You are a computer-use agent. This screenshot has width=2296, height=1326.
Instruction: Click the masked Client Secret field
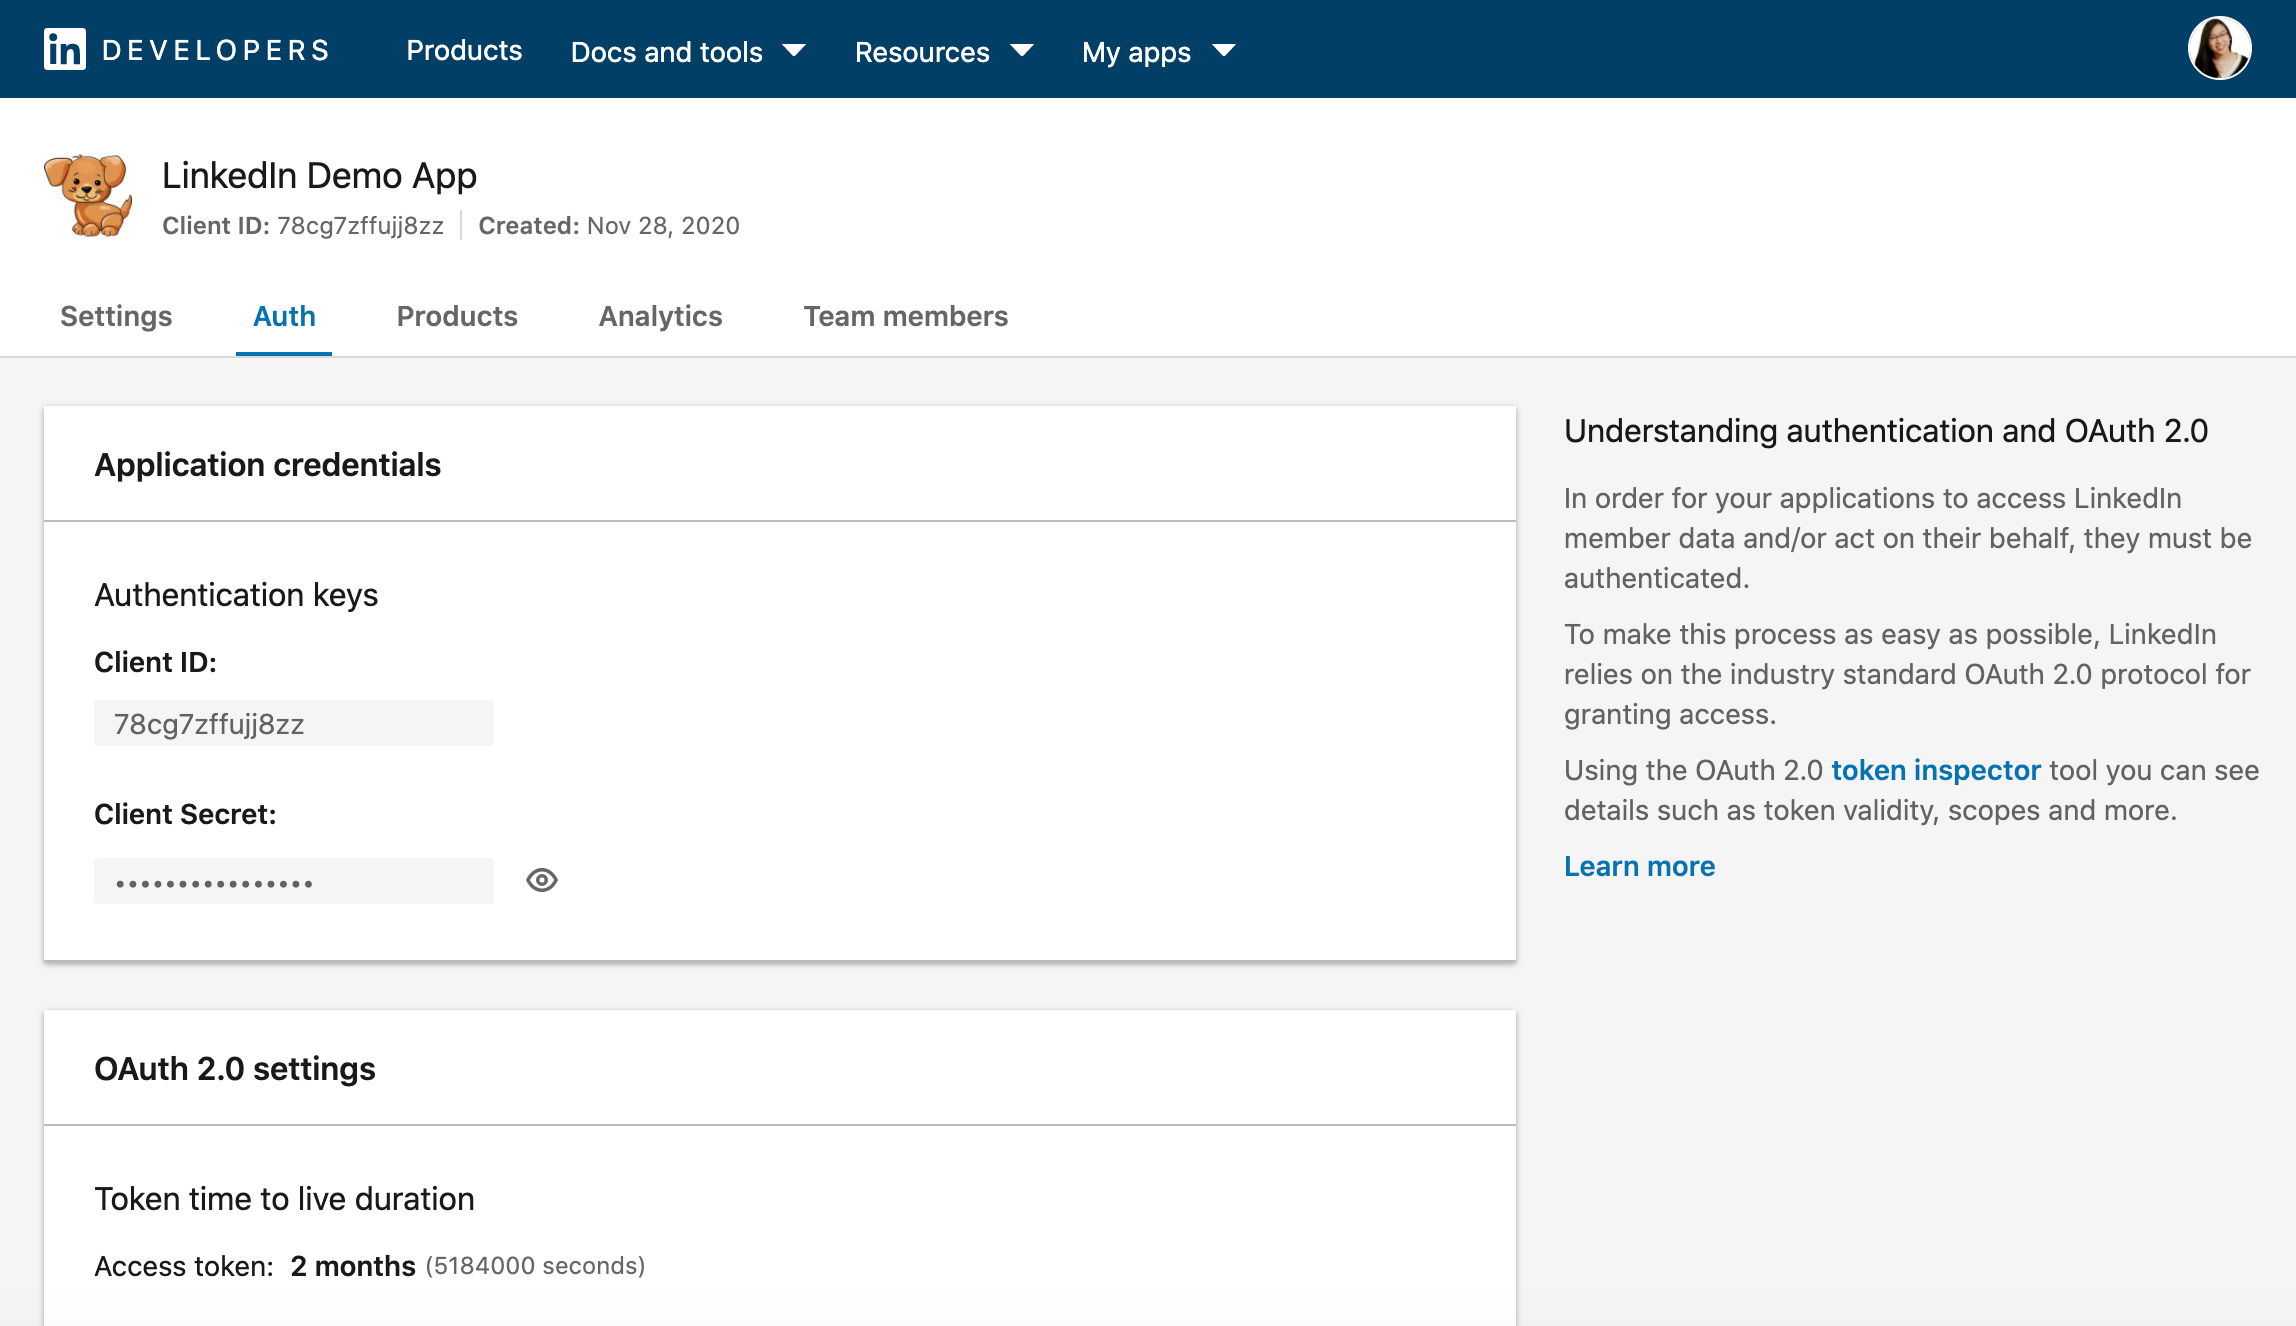click(x=294, y=881)
